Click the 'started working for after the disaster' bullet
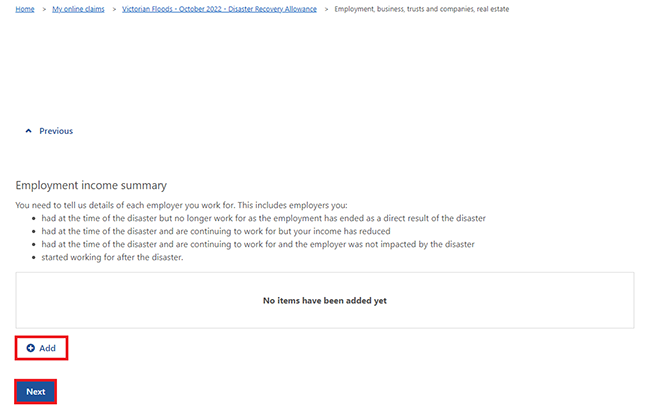 (112, 257)
